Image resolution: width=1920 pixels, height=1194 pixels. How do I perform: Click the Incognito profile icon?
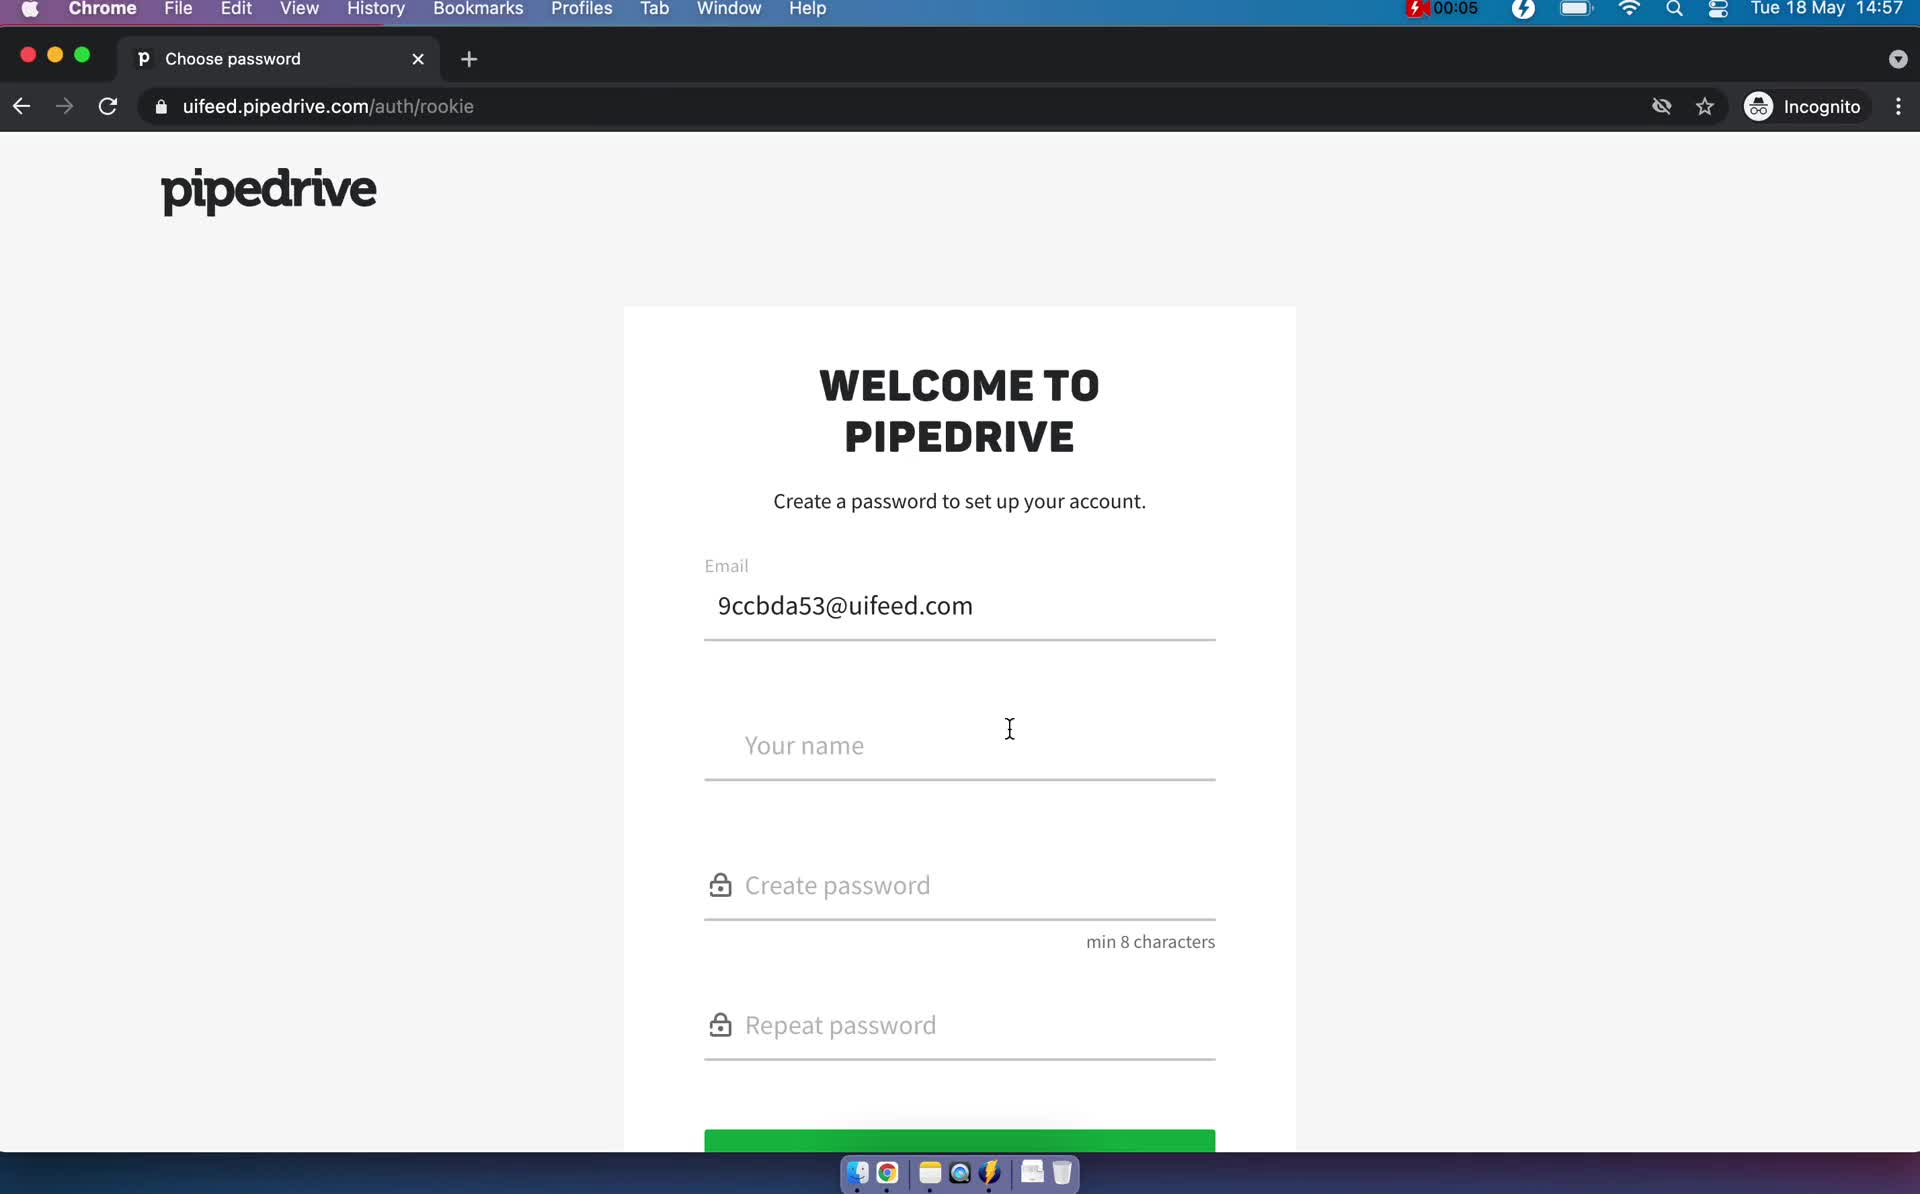(1758, 106)
